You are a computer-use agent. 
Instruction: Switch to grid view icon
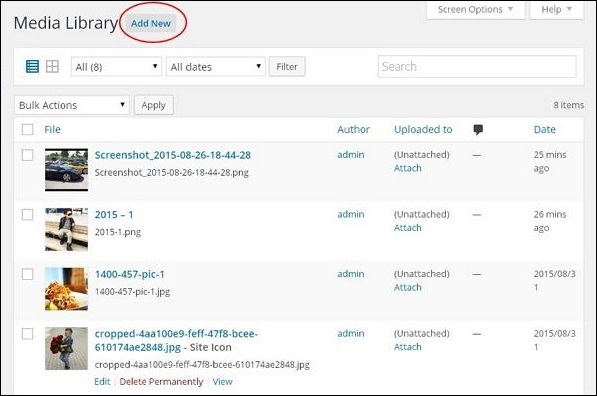tap(52, 67)
